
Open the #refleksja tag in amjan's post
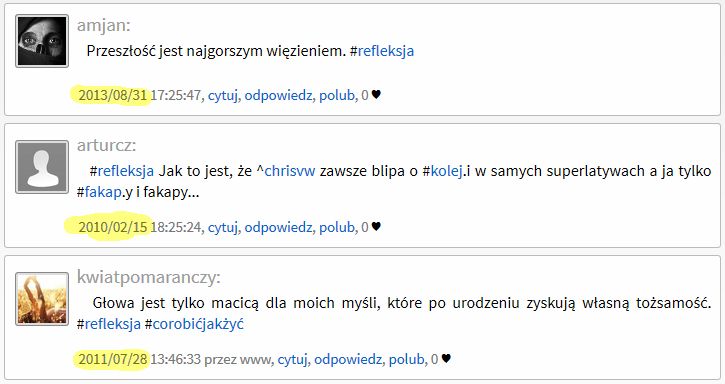pos(382,51)
